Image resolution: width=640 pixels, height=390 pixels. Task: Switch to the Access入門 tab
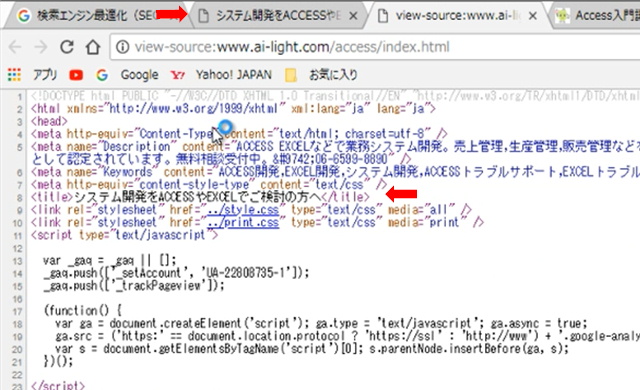(597, 16)
